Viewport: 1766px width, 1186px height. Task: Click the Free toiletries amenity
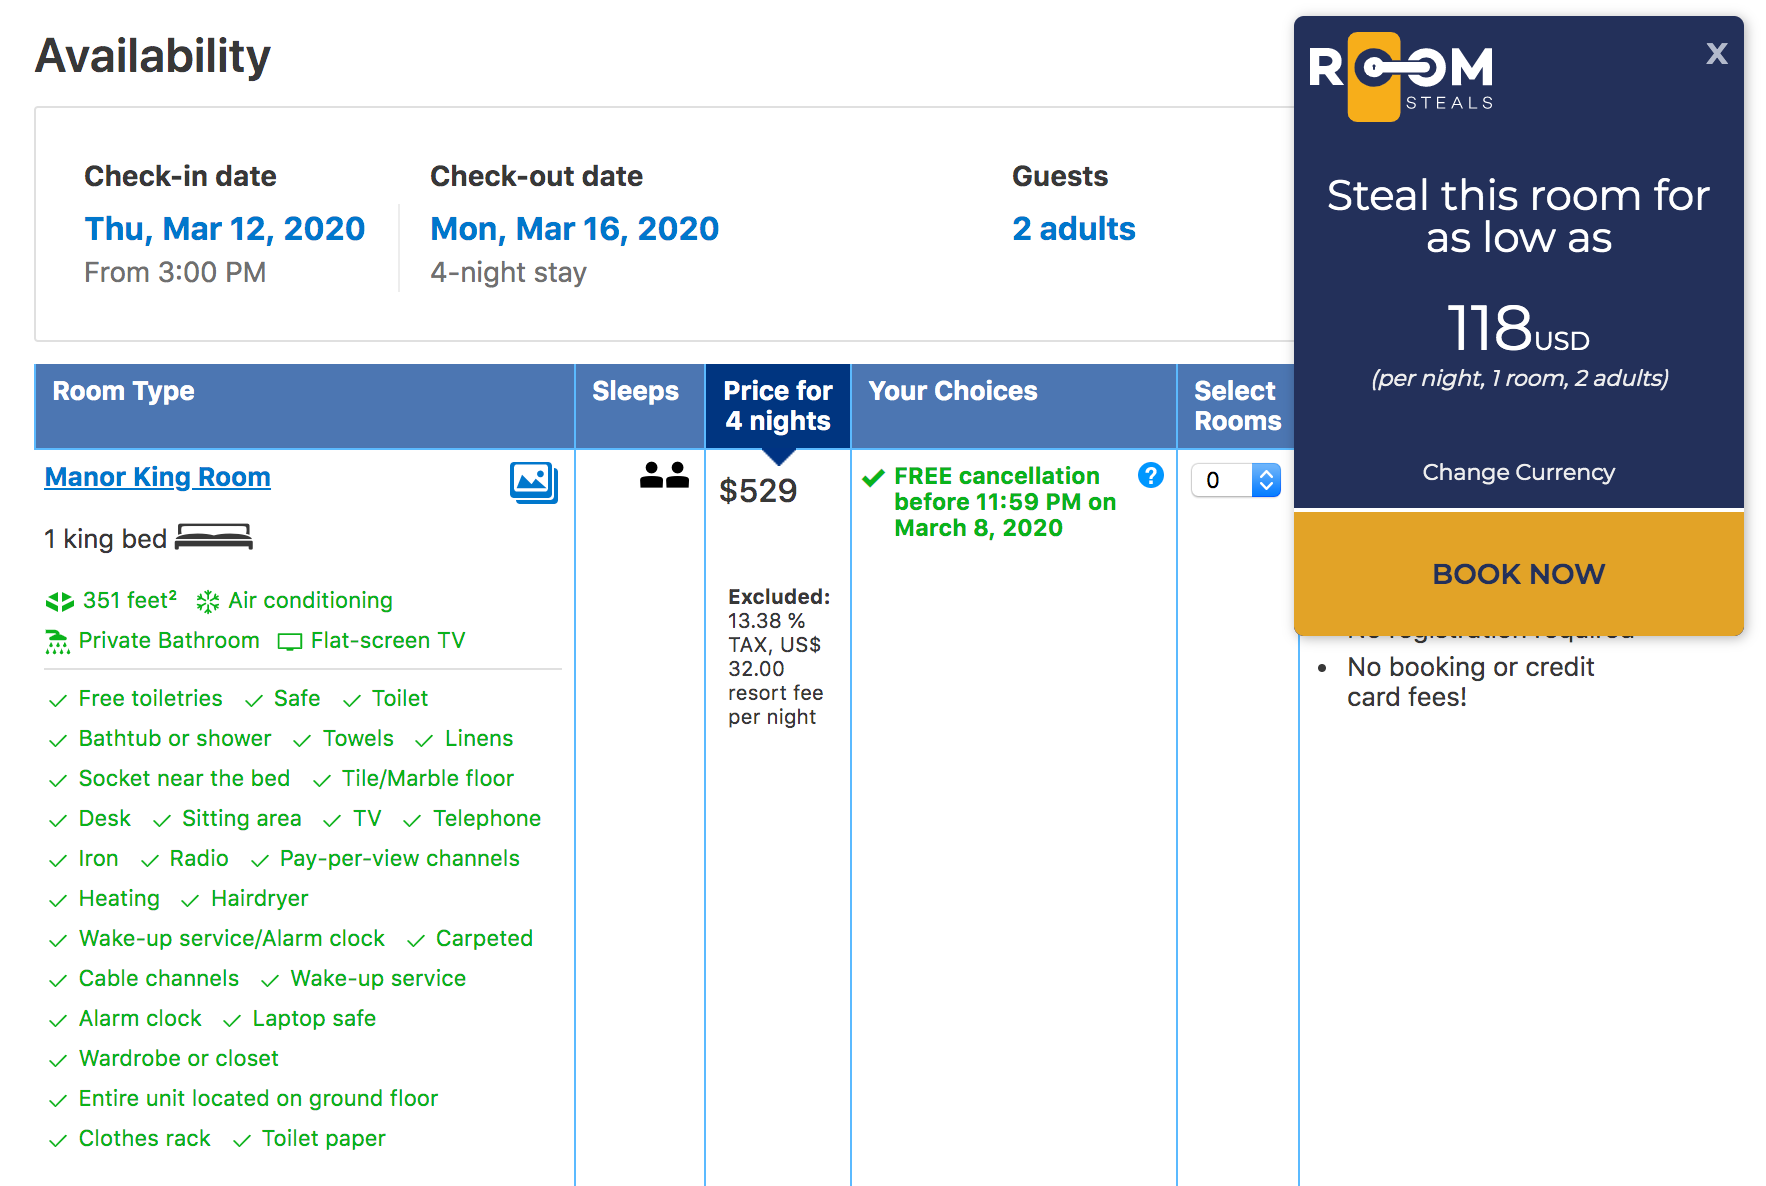pos(150,698)
